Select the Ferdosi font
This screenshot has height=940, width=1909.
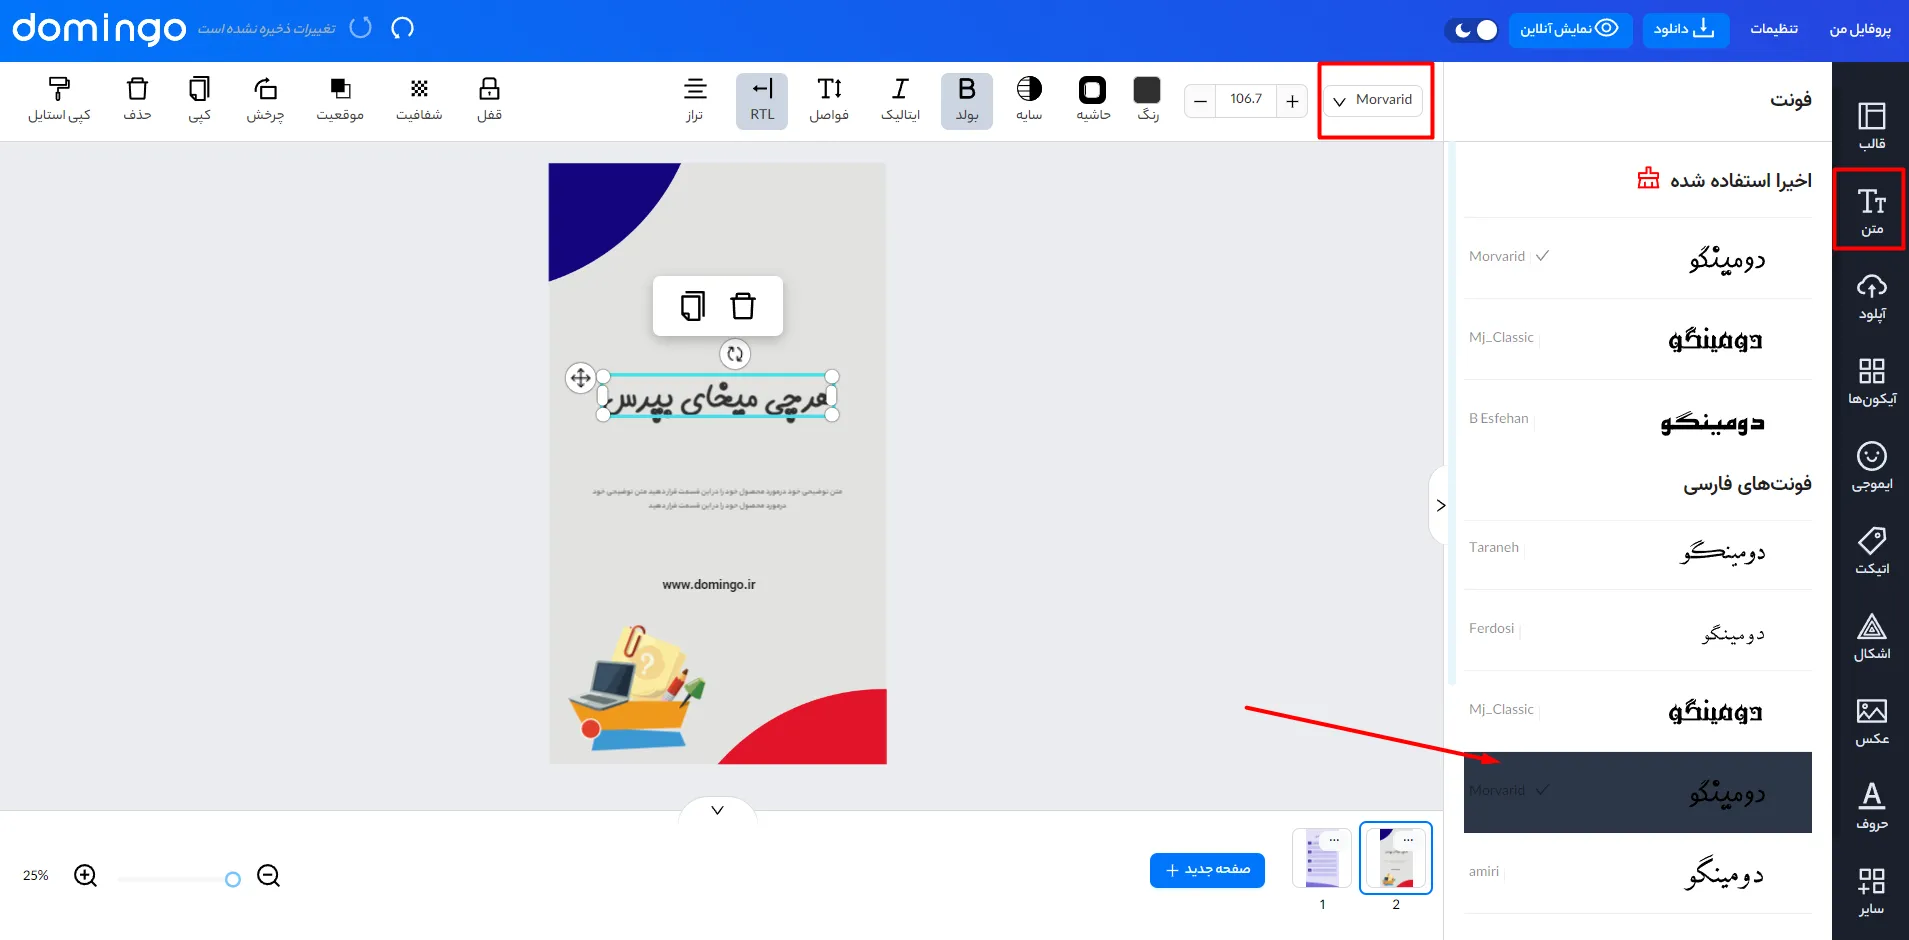point(1638,630)
